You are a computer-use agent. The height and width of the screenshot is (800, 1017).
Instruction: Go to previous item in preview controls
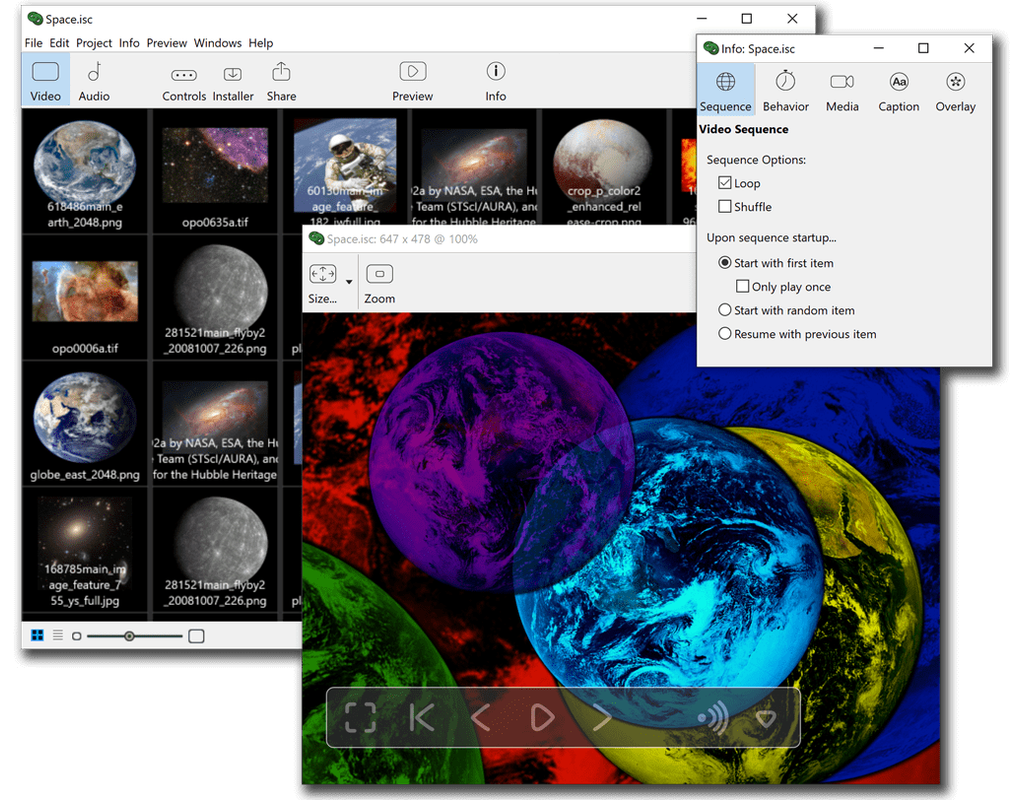pos(481,717)
